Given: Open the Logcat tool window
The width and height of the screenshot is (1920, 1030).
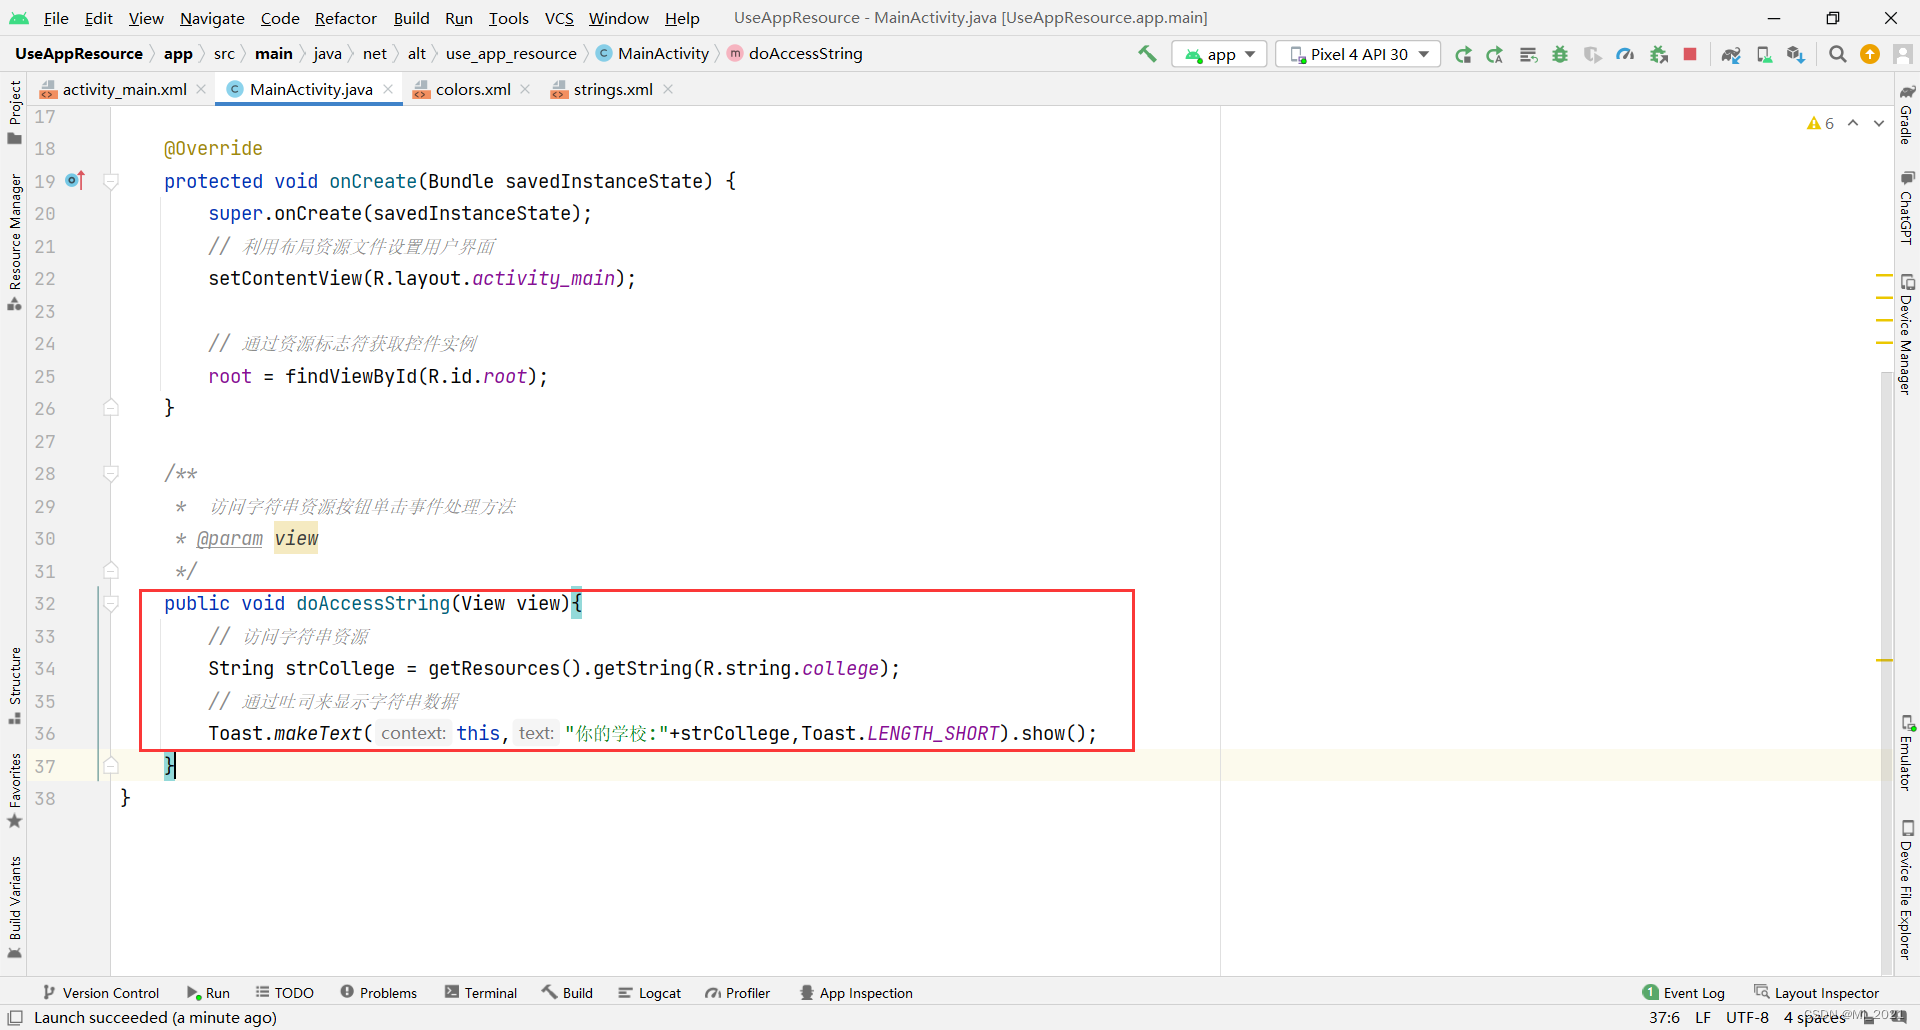Looking at the screenshot, I should point(649,993).
